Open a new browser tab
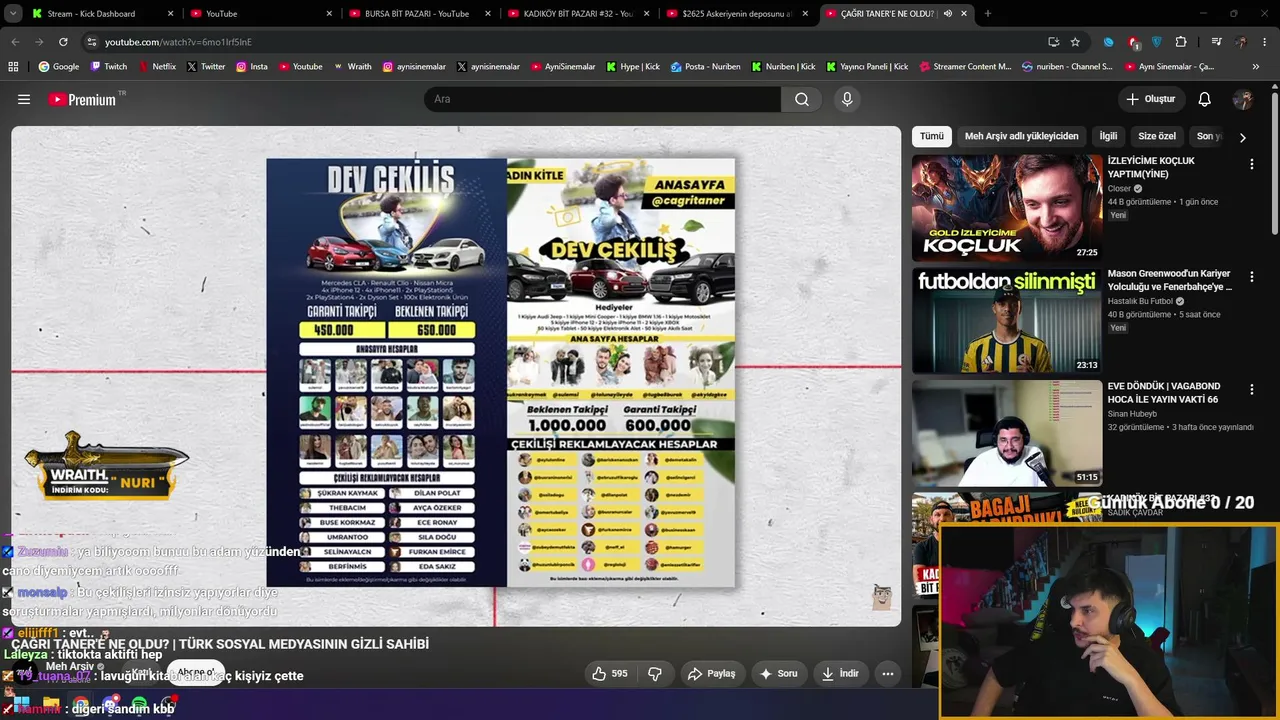The height and width of the screenshot is (720, 1280). tap(988, 14)
